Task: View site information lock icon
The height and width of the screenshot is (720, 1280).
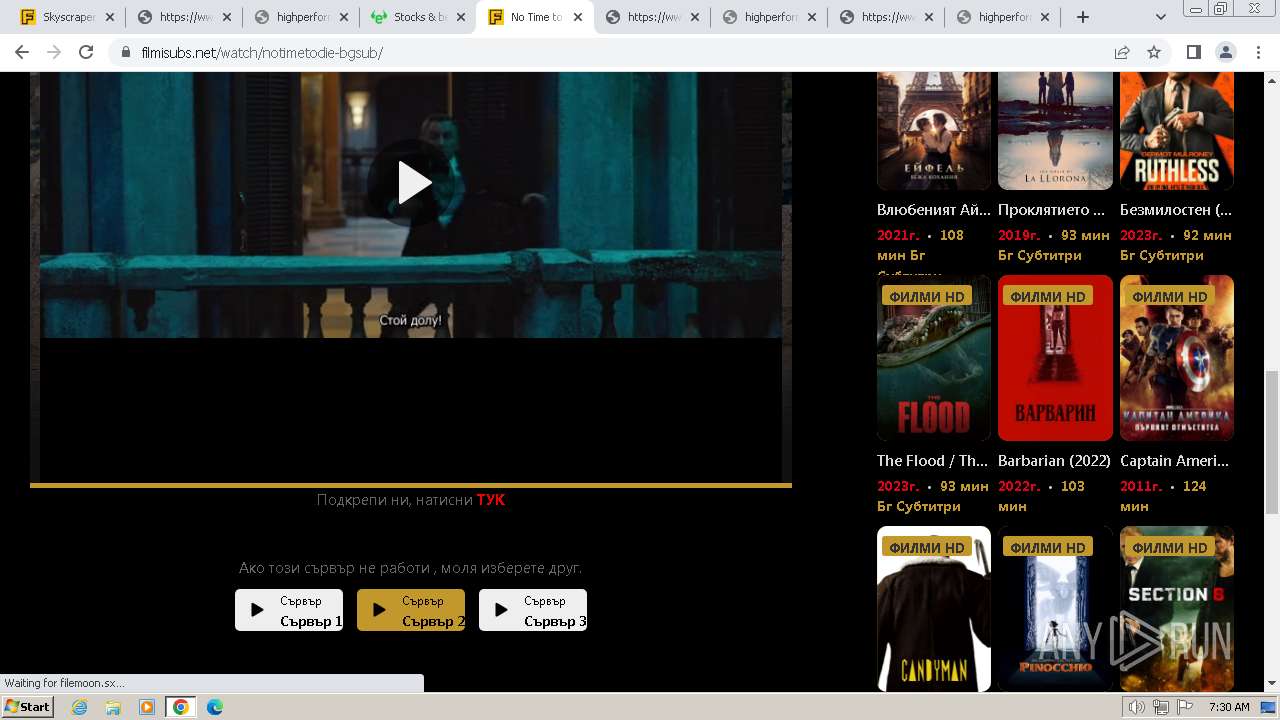Action: click(x=126, y=52)
